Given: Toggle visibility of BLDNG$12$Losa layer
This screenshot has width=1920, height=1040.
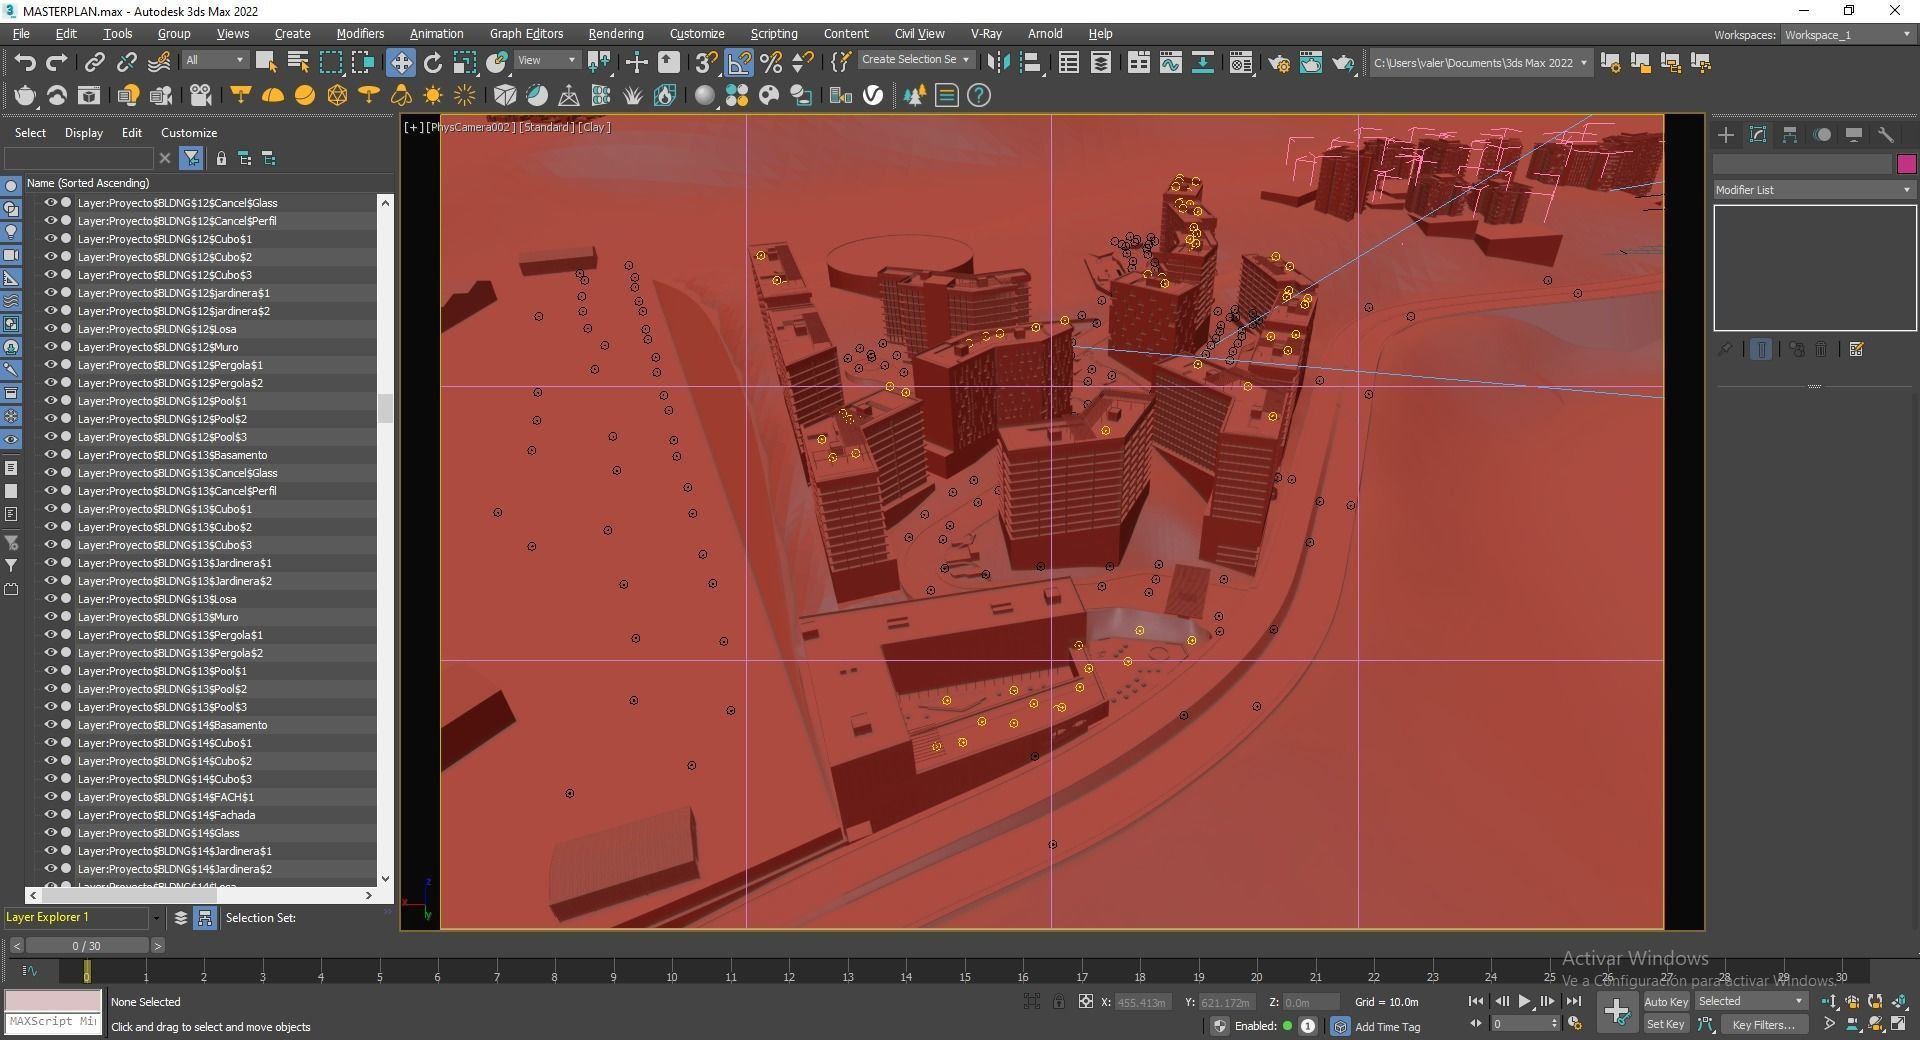Looking at the screenshot, I should click(x=49, y=329).
